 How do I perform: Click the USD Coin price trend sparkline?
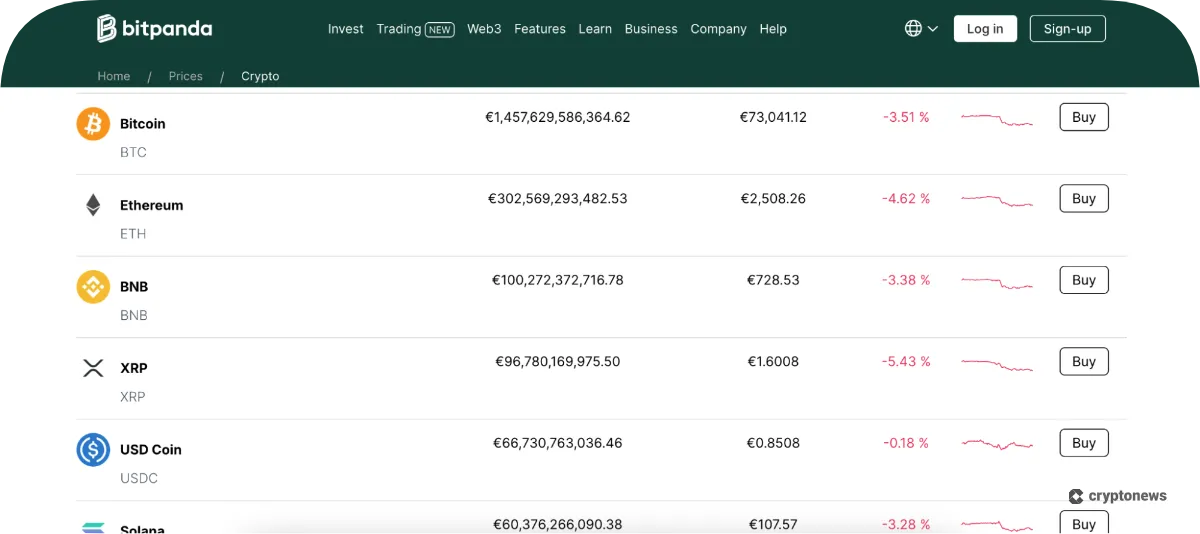pos(997,443)
